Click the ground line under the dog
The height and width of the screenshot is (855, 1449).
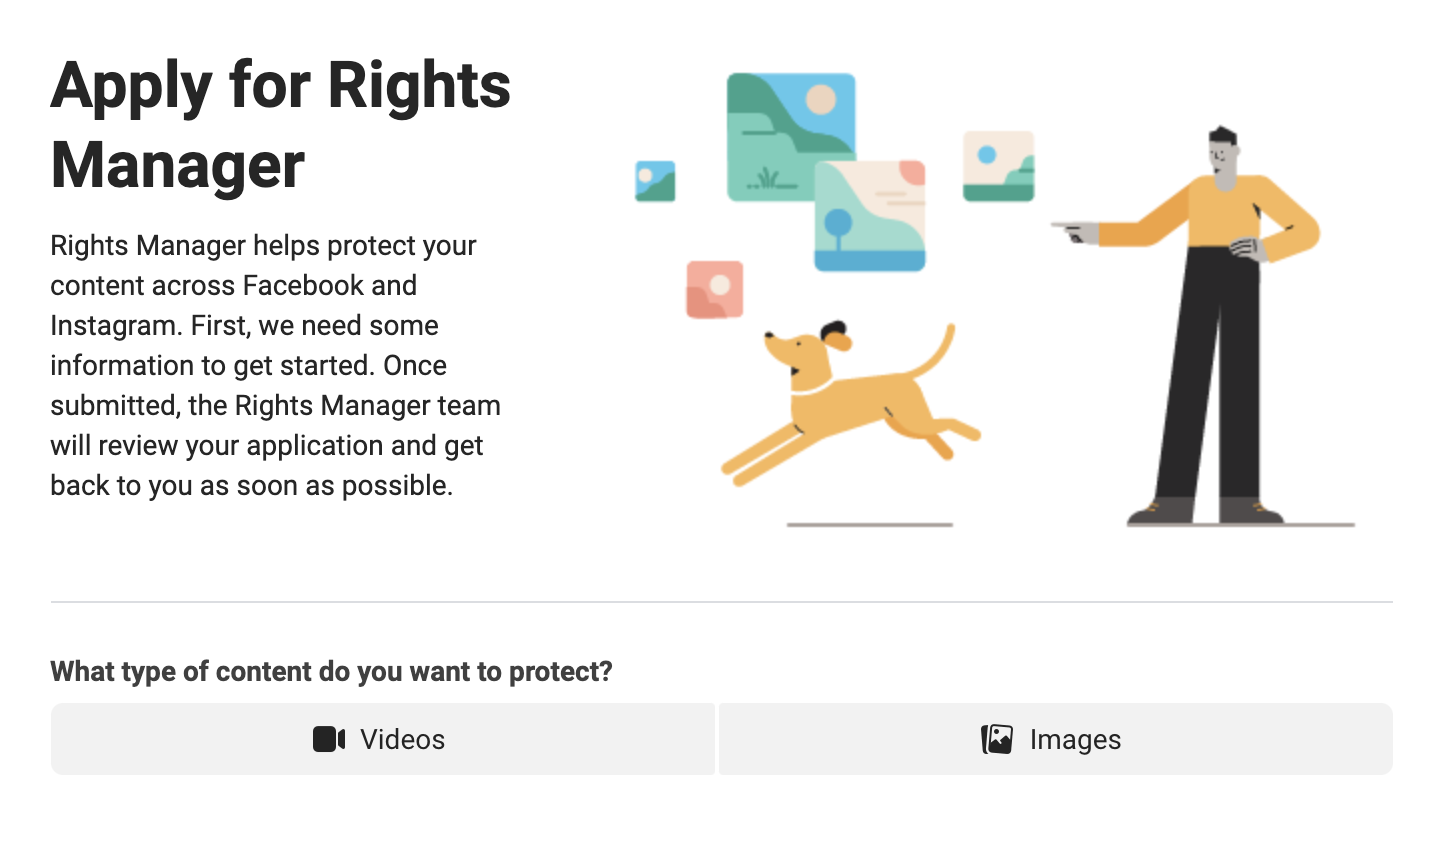click(869, 524)
